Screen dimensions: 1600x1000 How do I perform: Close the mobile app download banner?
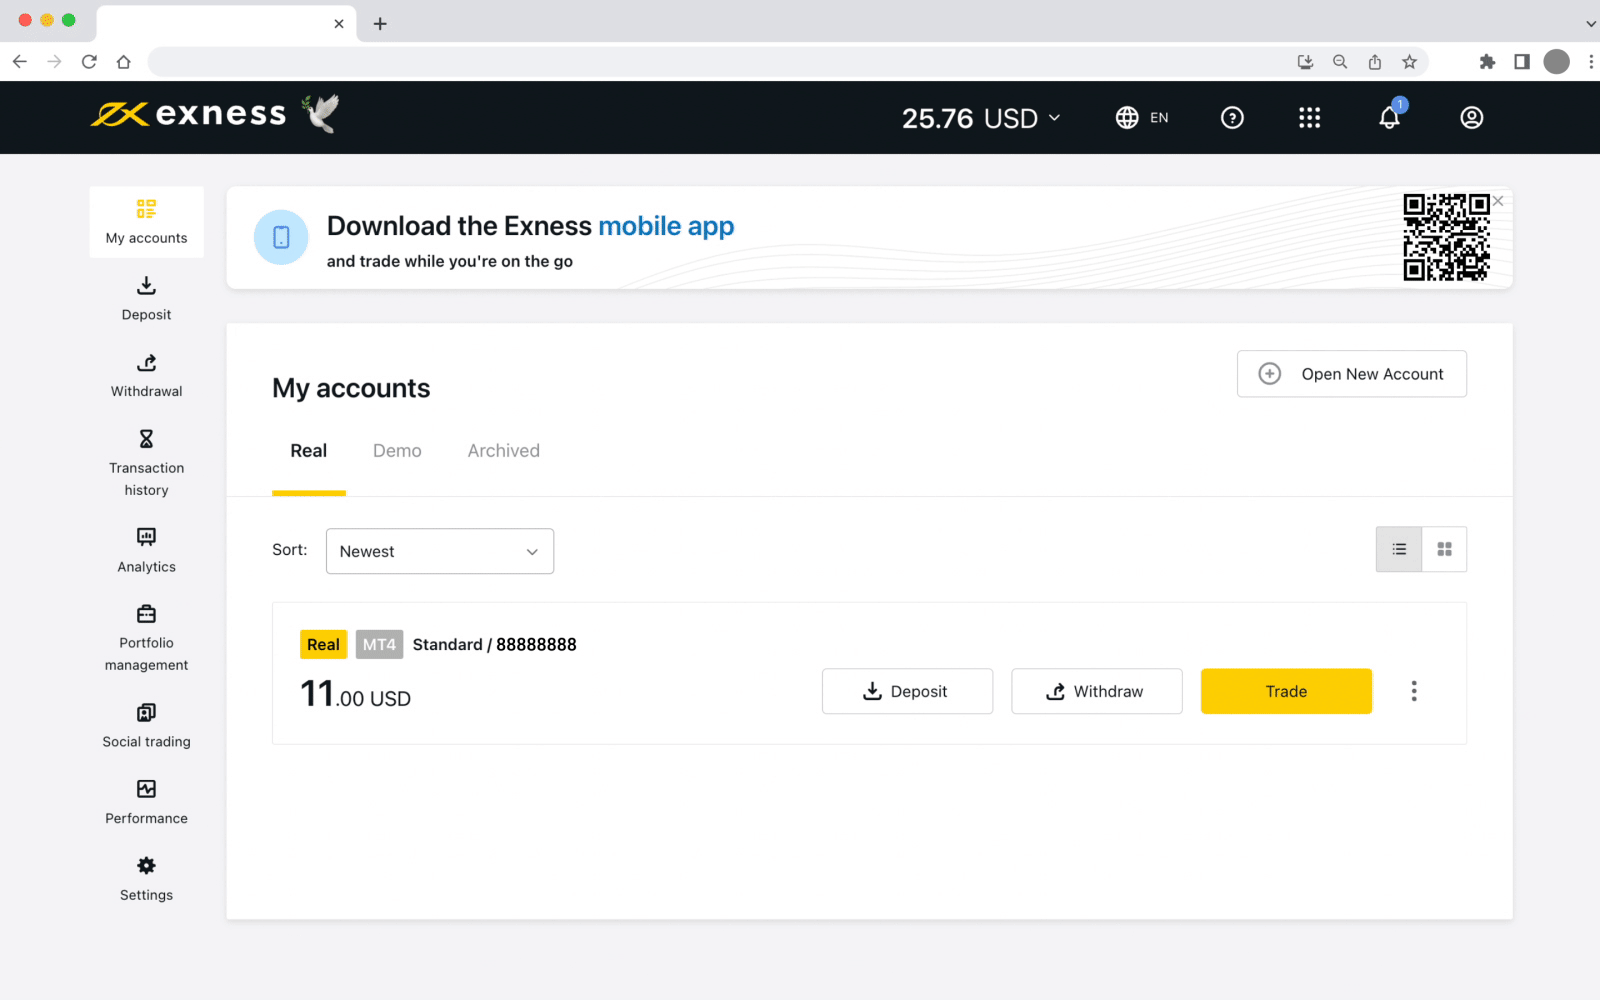[1498, 201]
